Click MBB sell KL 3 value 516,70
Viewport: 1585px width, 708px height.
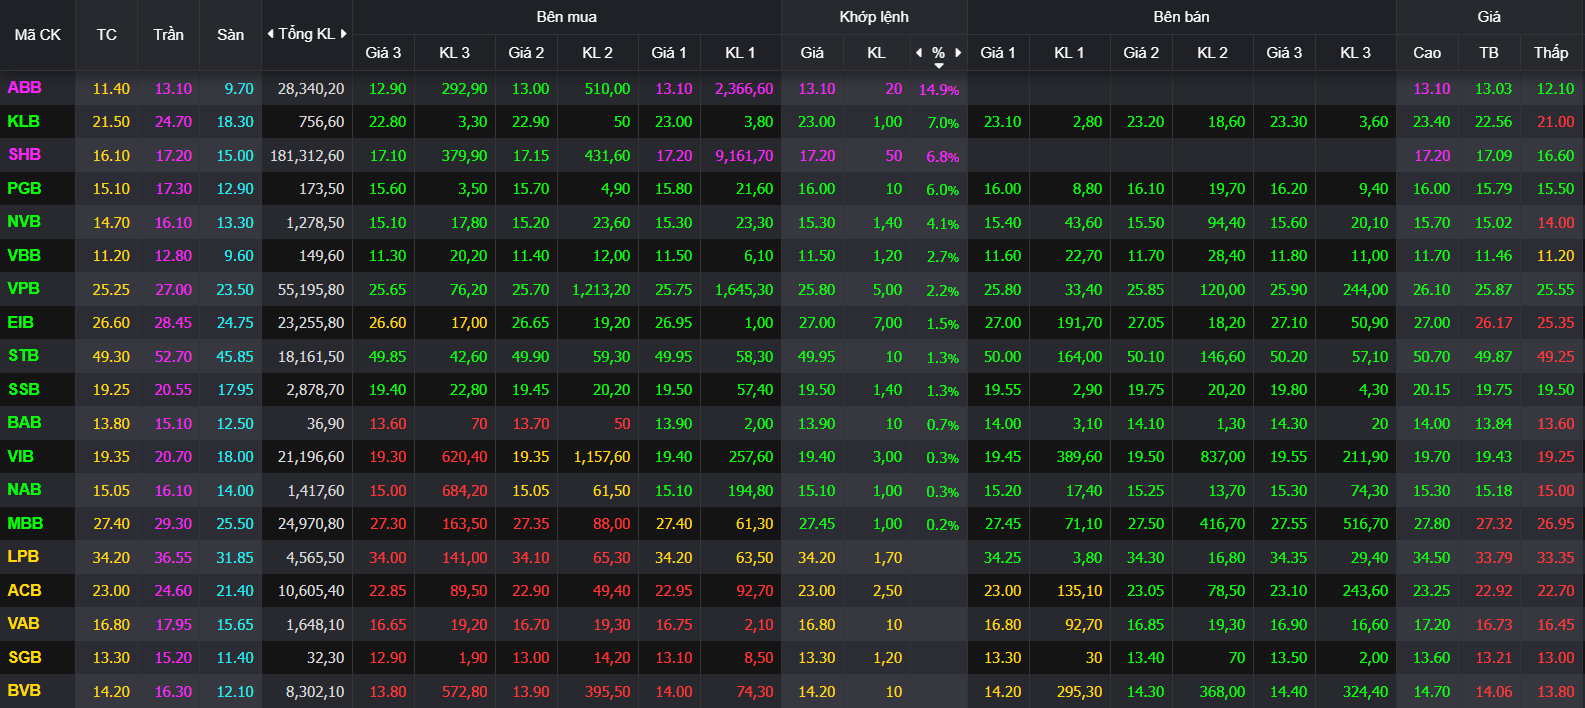1366,524
